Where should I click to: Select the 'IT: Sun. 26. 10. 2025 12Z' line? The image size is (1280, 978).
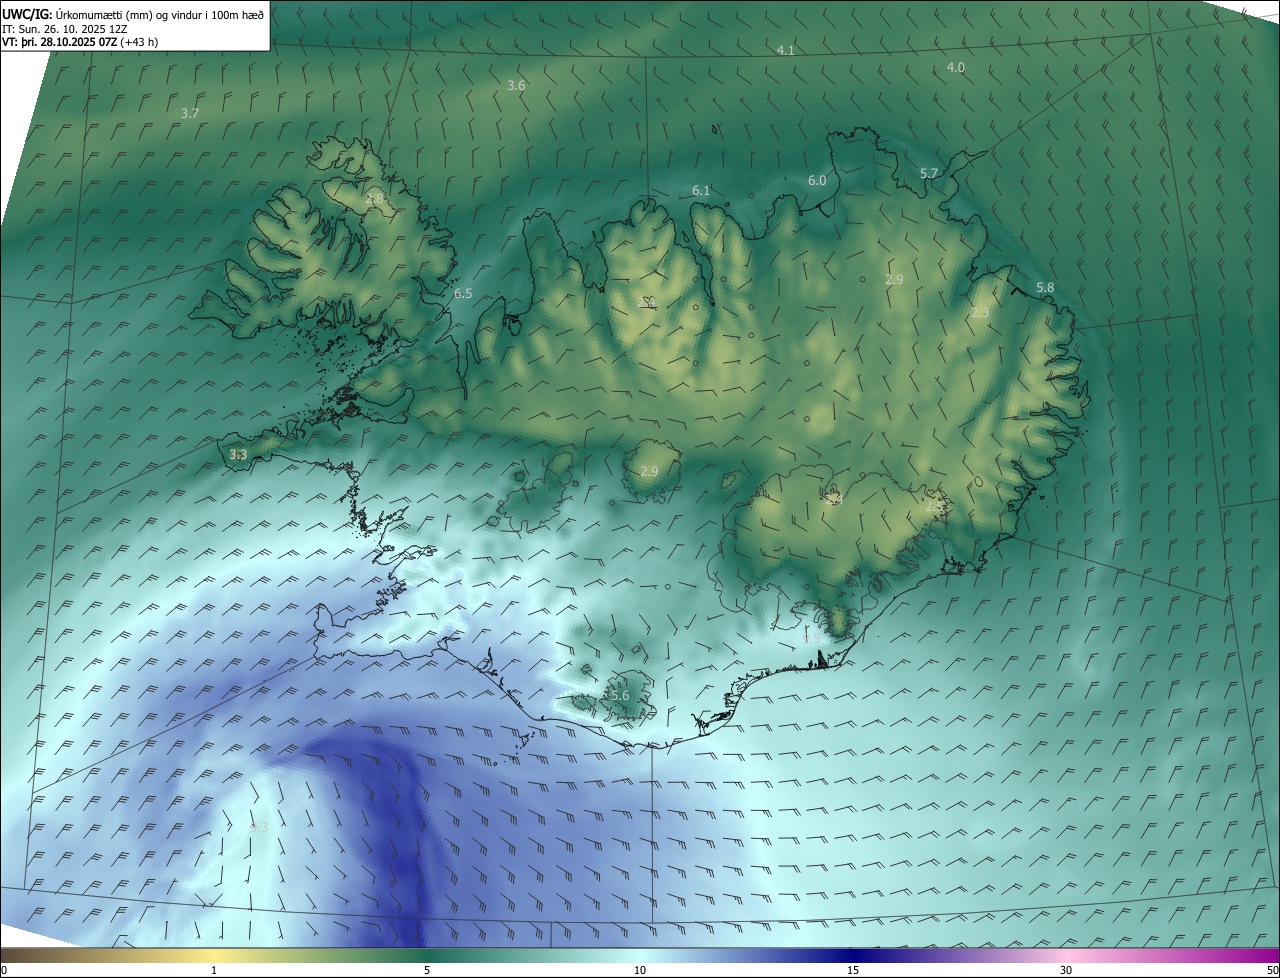pos(64,28)
